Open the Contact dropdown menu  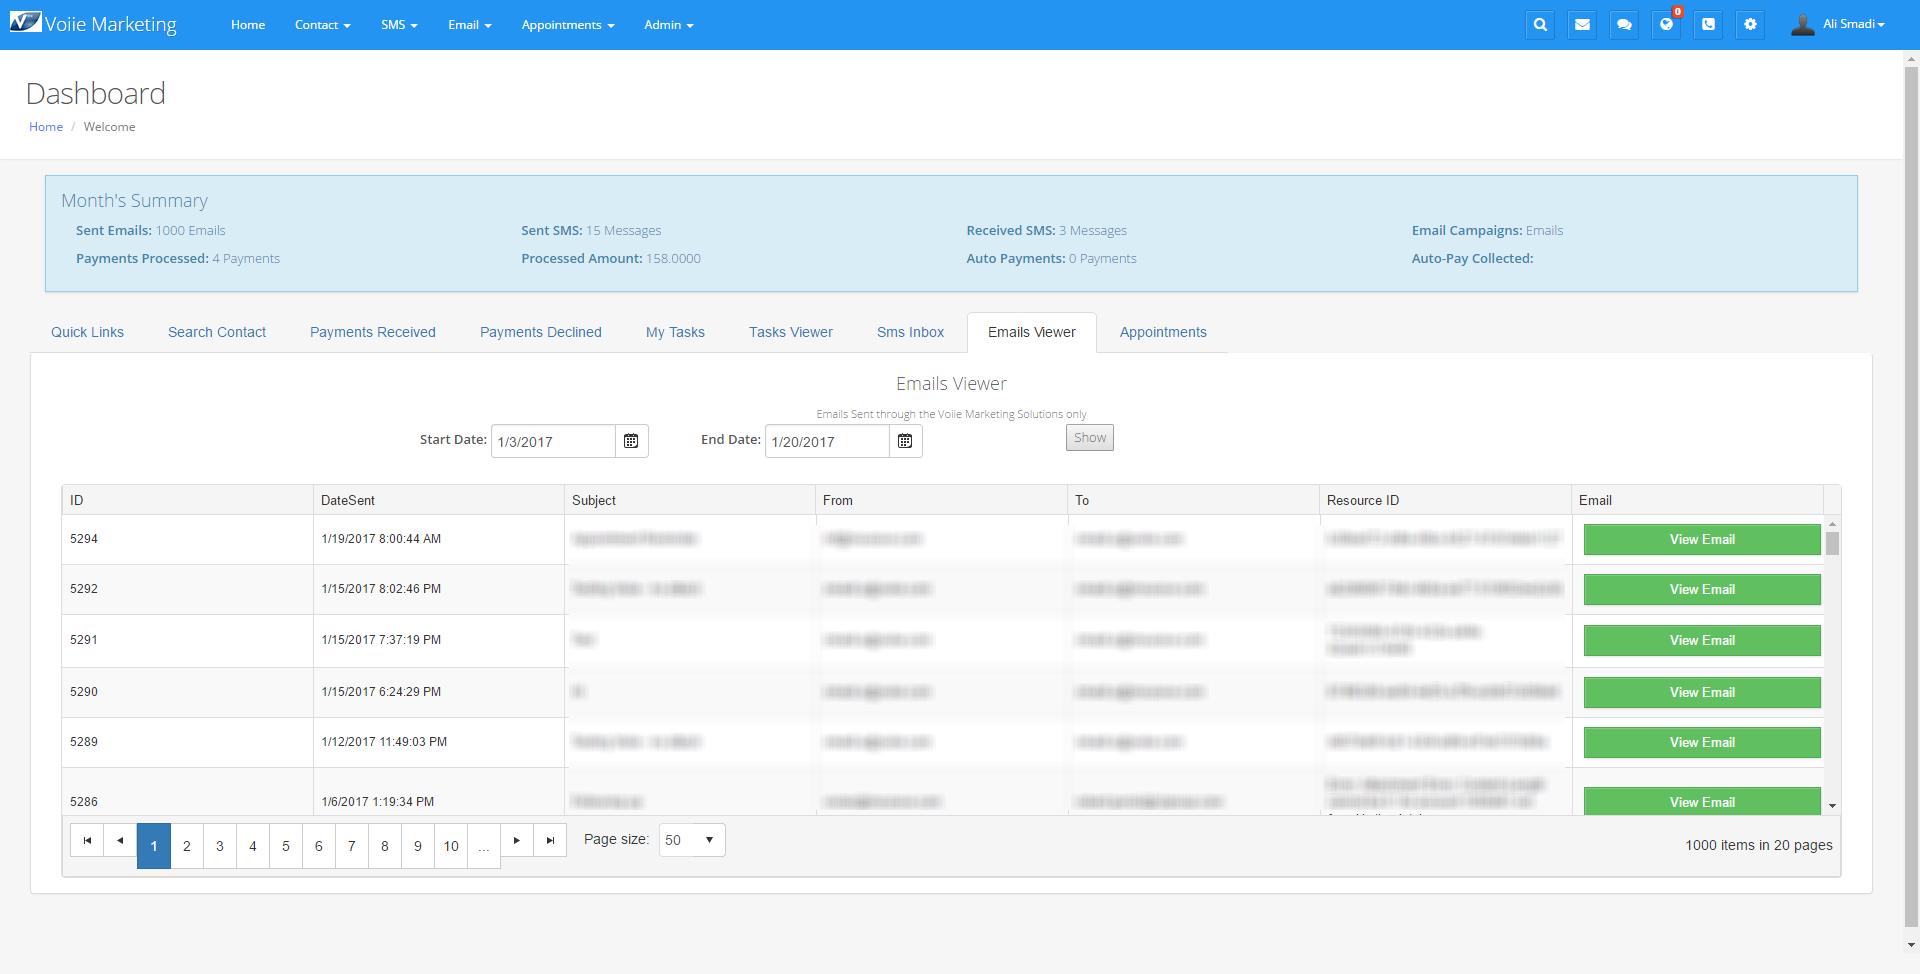[322, 25]
